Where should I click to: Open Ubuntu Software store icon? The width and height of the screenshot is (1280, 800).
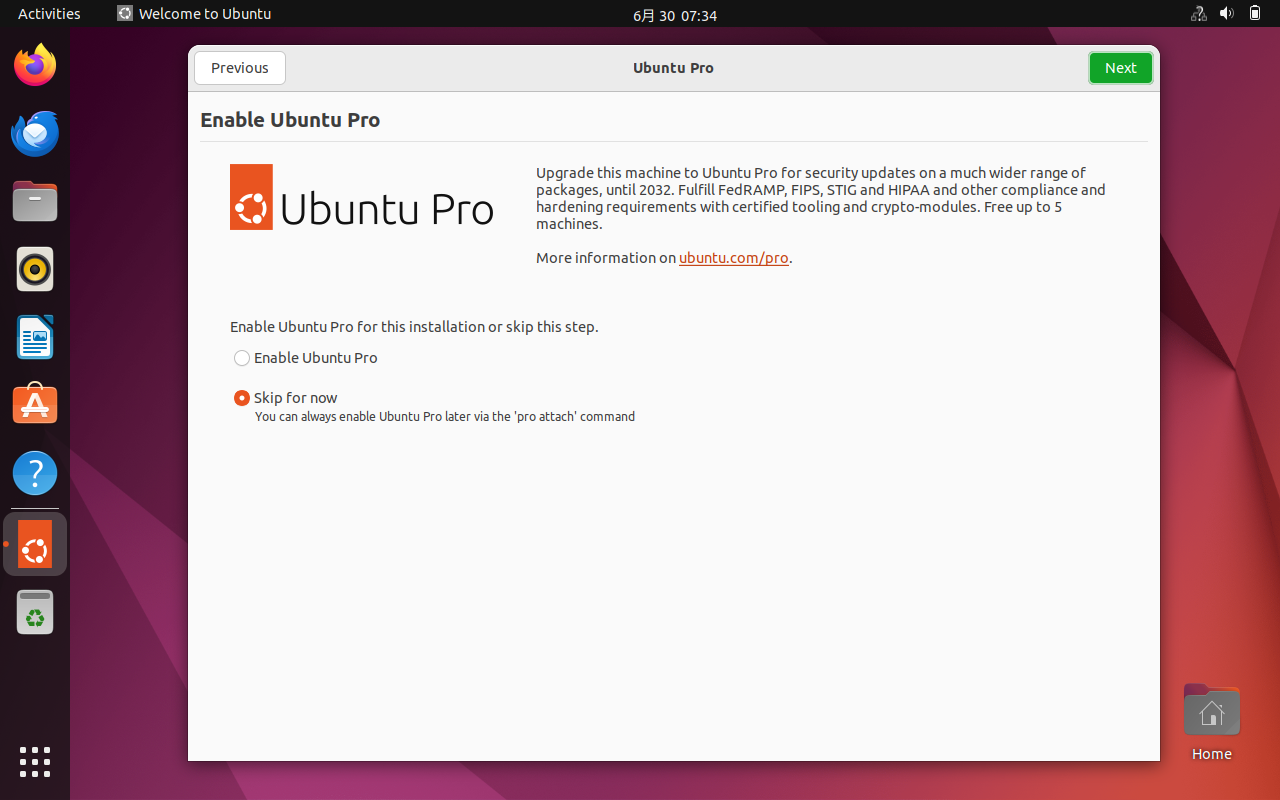pos(35,405)
